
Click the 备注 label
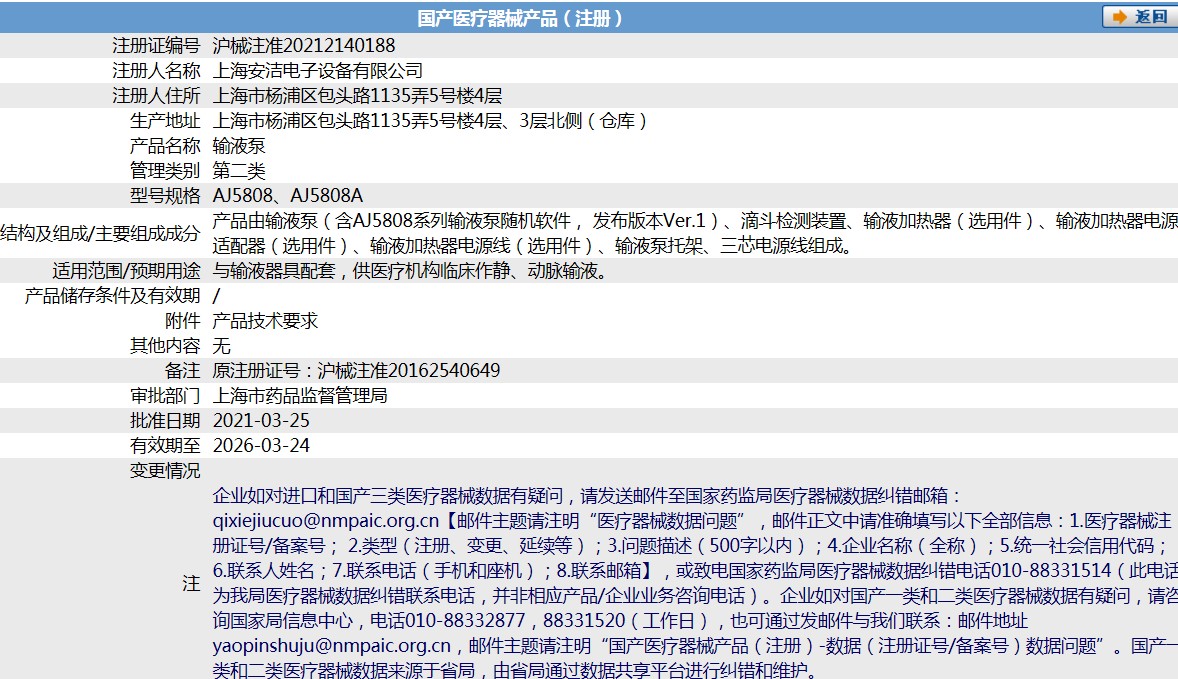pyautogui.click(x=183, y=370)
